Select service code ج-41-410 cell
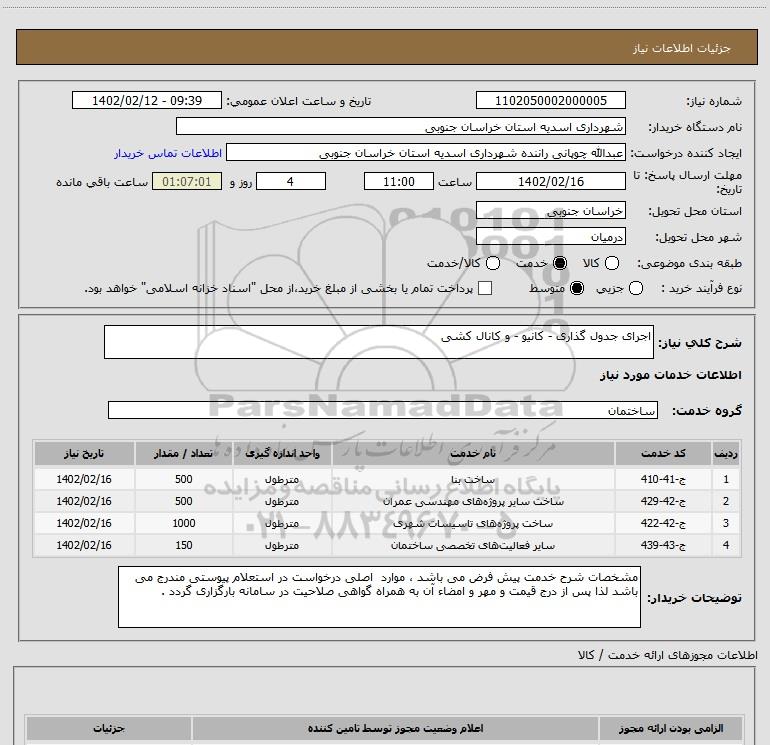 [x=663, y=479]
